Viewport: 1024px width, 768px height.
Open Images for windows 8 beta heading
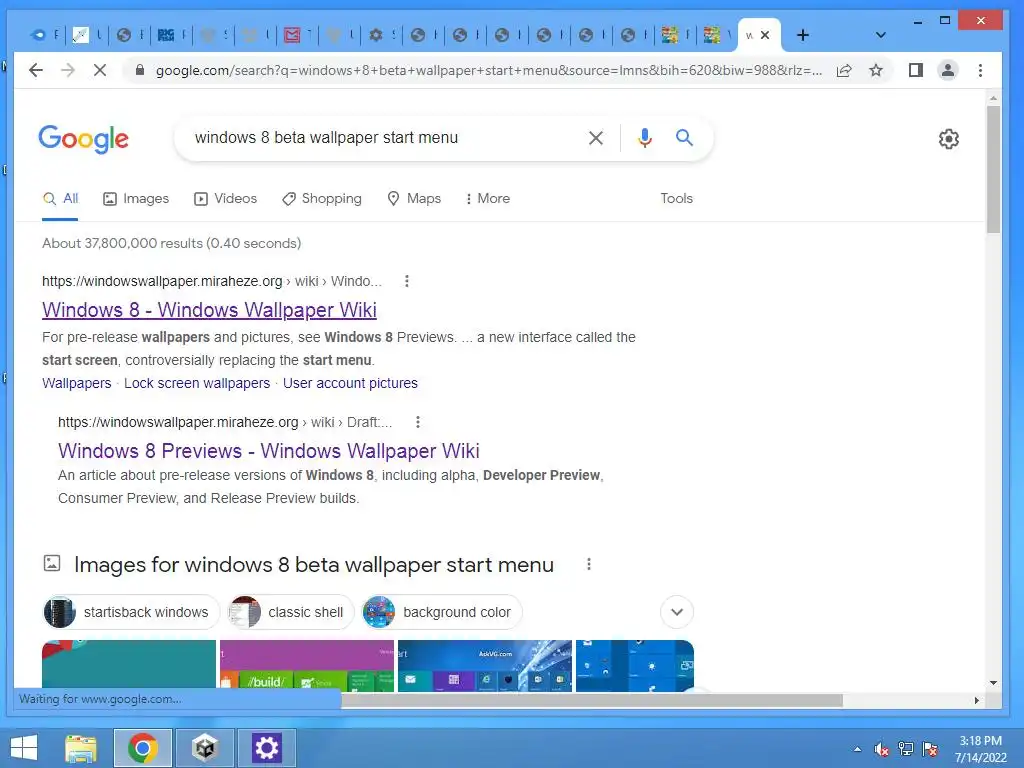tap(313, 564)
